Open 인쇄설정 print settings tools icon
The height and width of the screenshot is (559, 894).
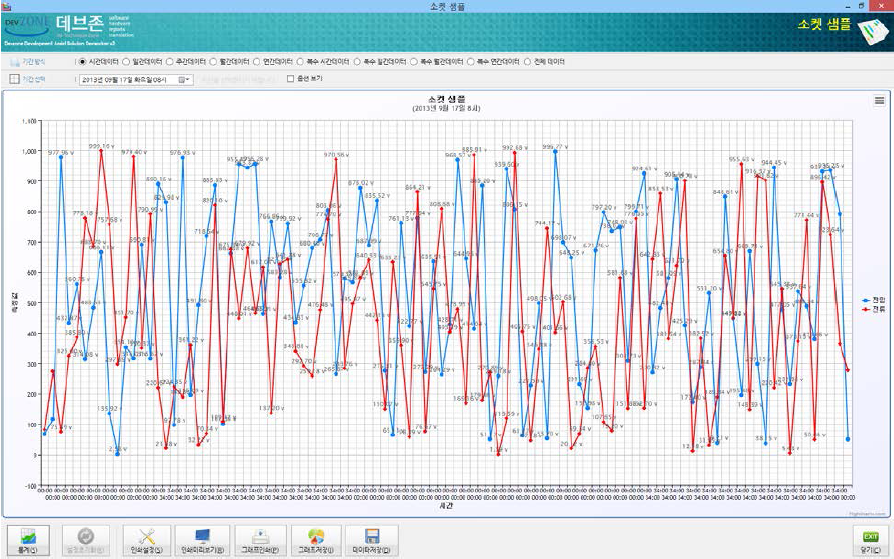[x=147, y=540]
